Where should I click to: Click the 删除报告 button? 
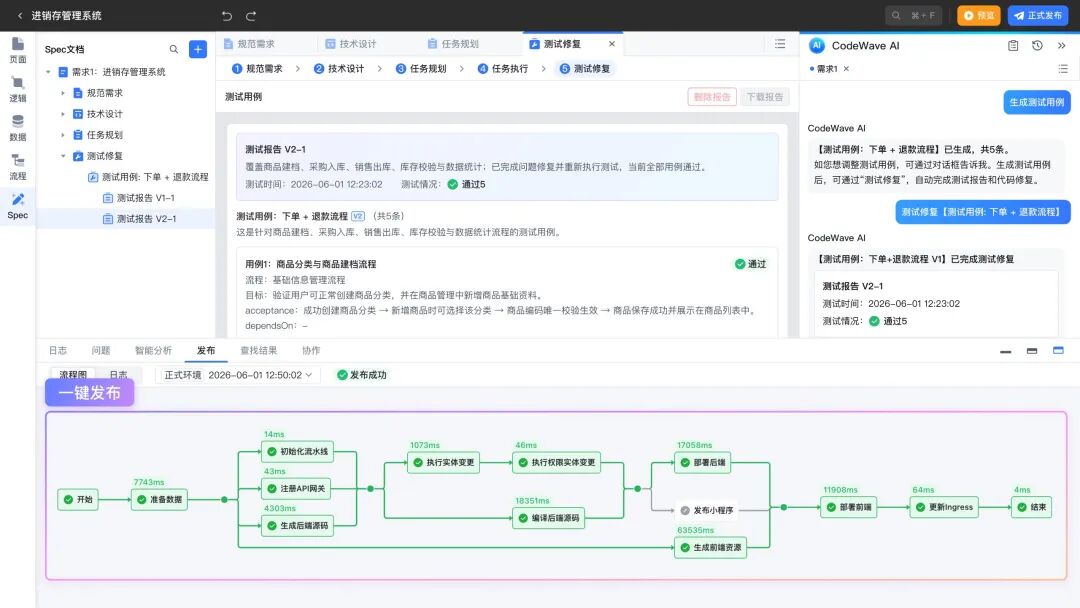click(712, 97)
